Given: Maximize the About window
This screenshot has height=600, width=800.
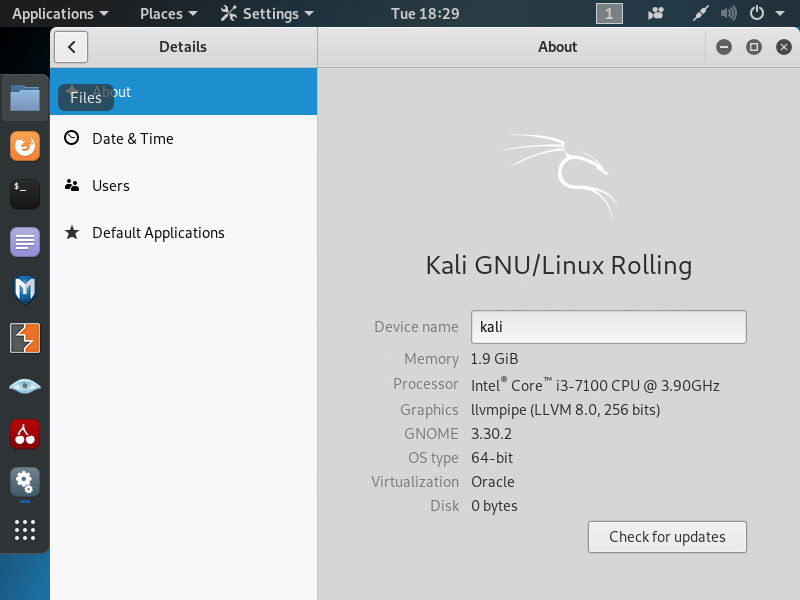Looking at the screenshot, I should 754,47.
